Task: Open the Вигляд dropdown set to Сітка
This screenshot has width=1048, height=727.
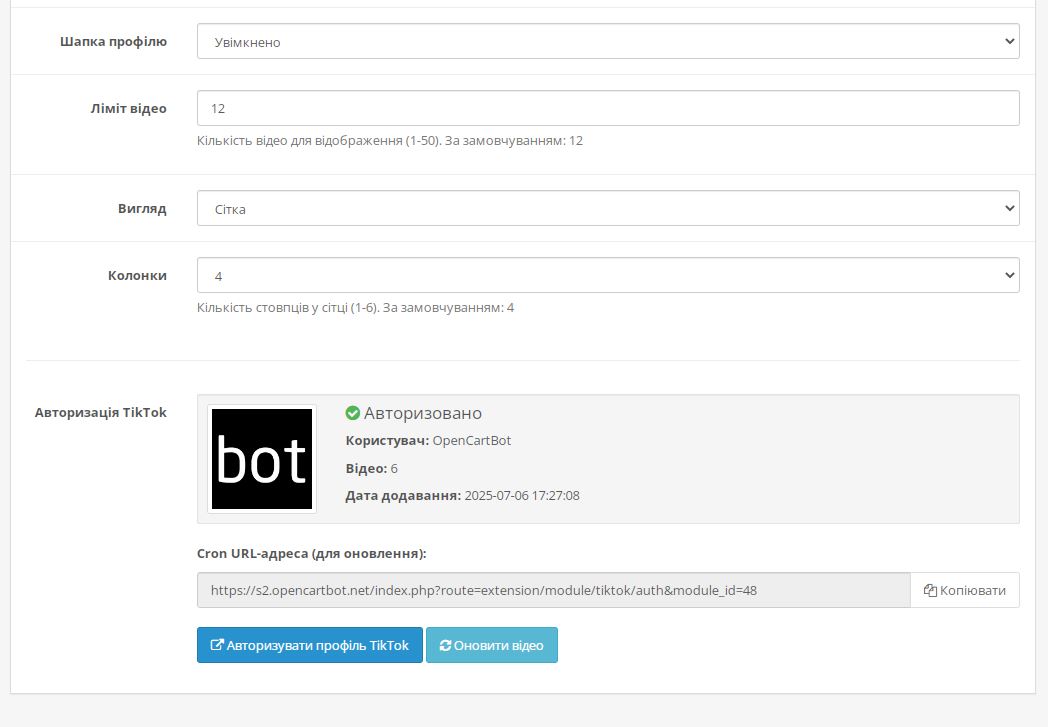Action: pos(608,208)
